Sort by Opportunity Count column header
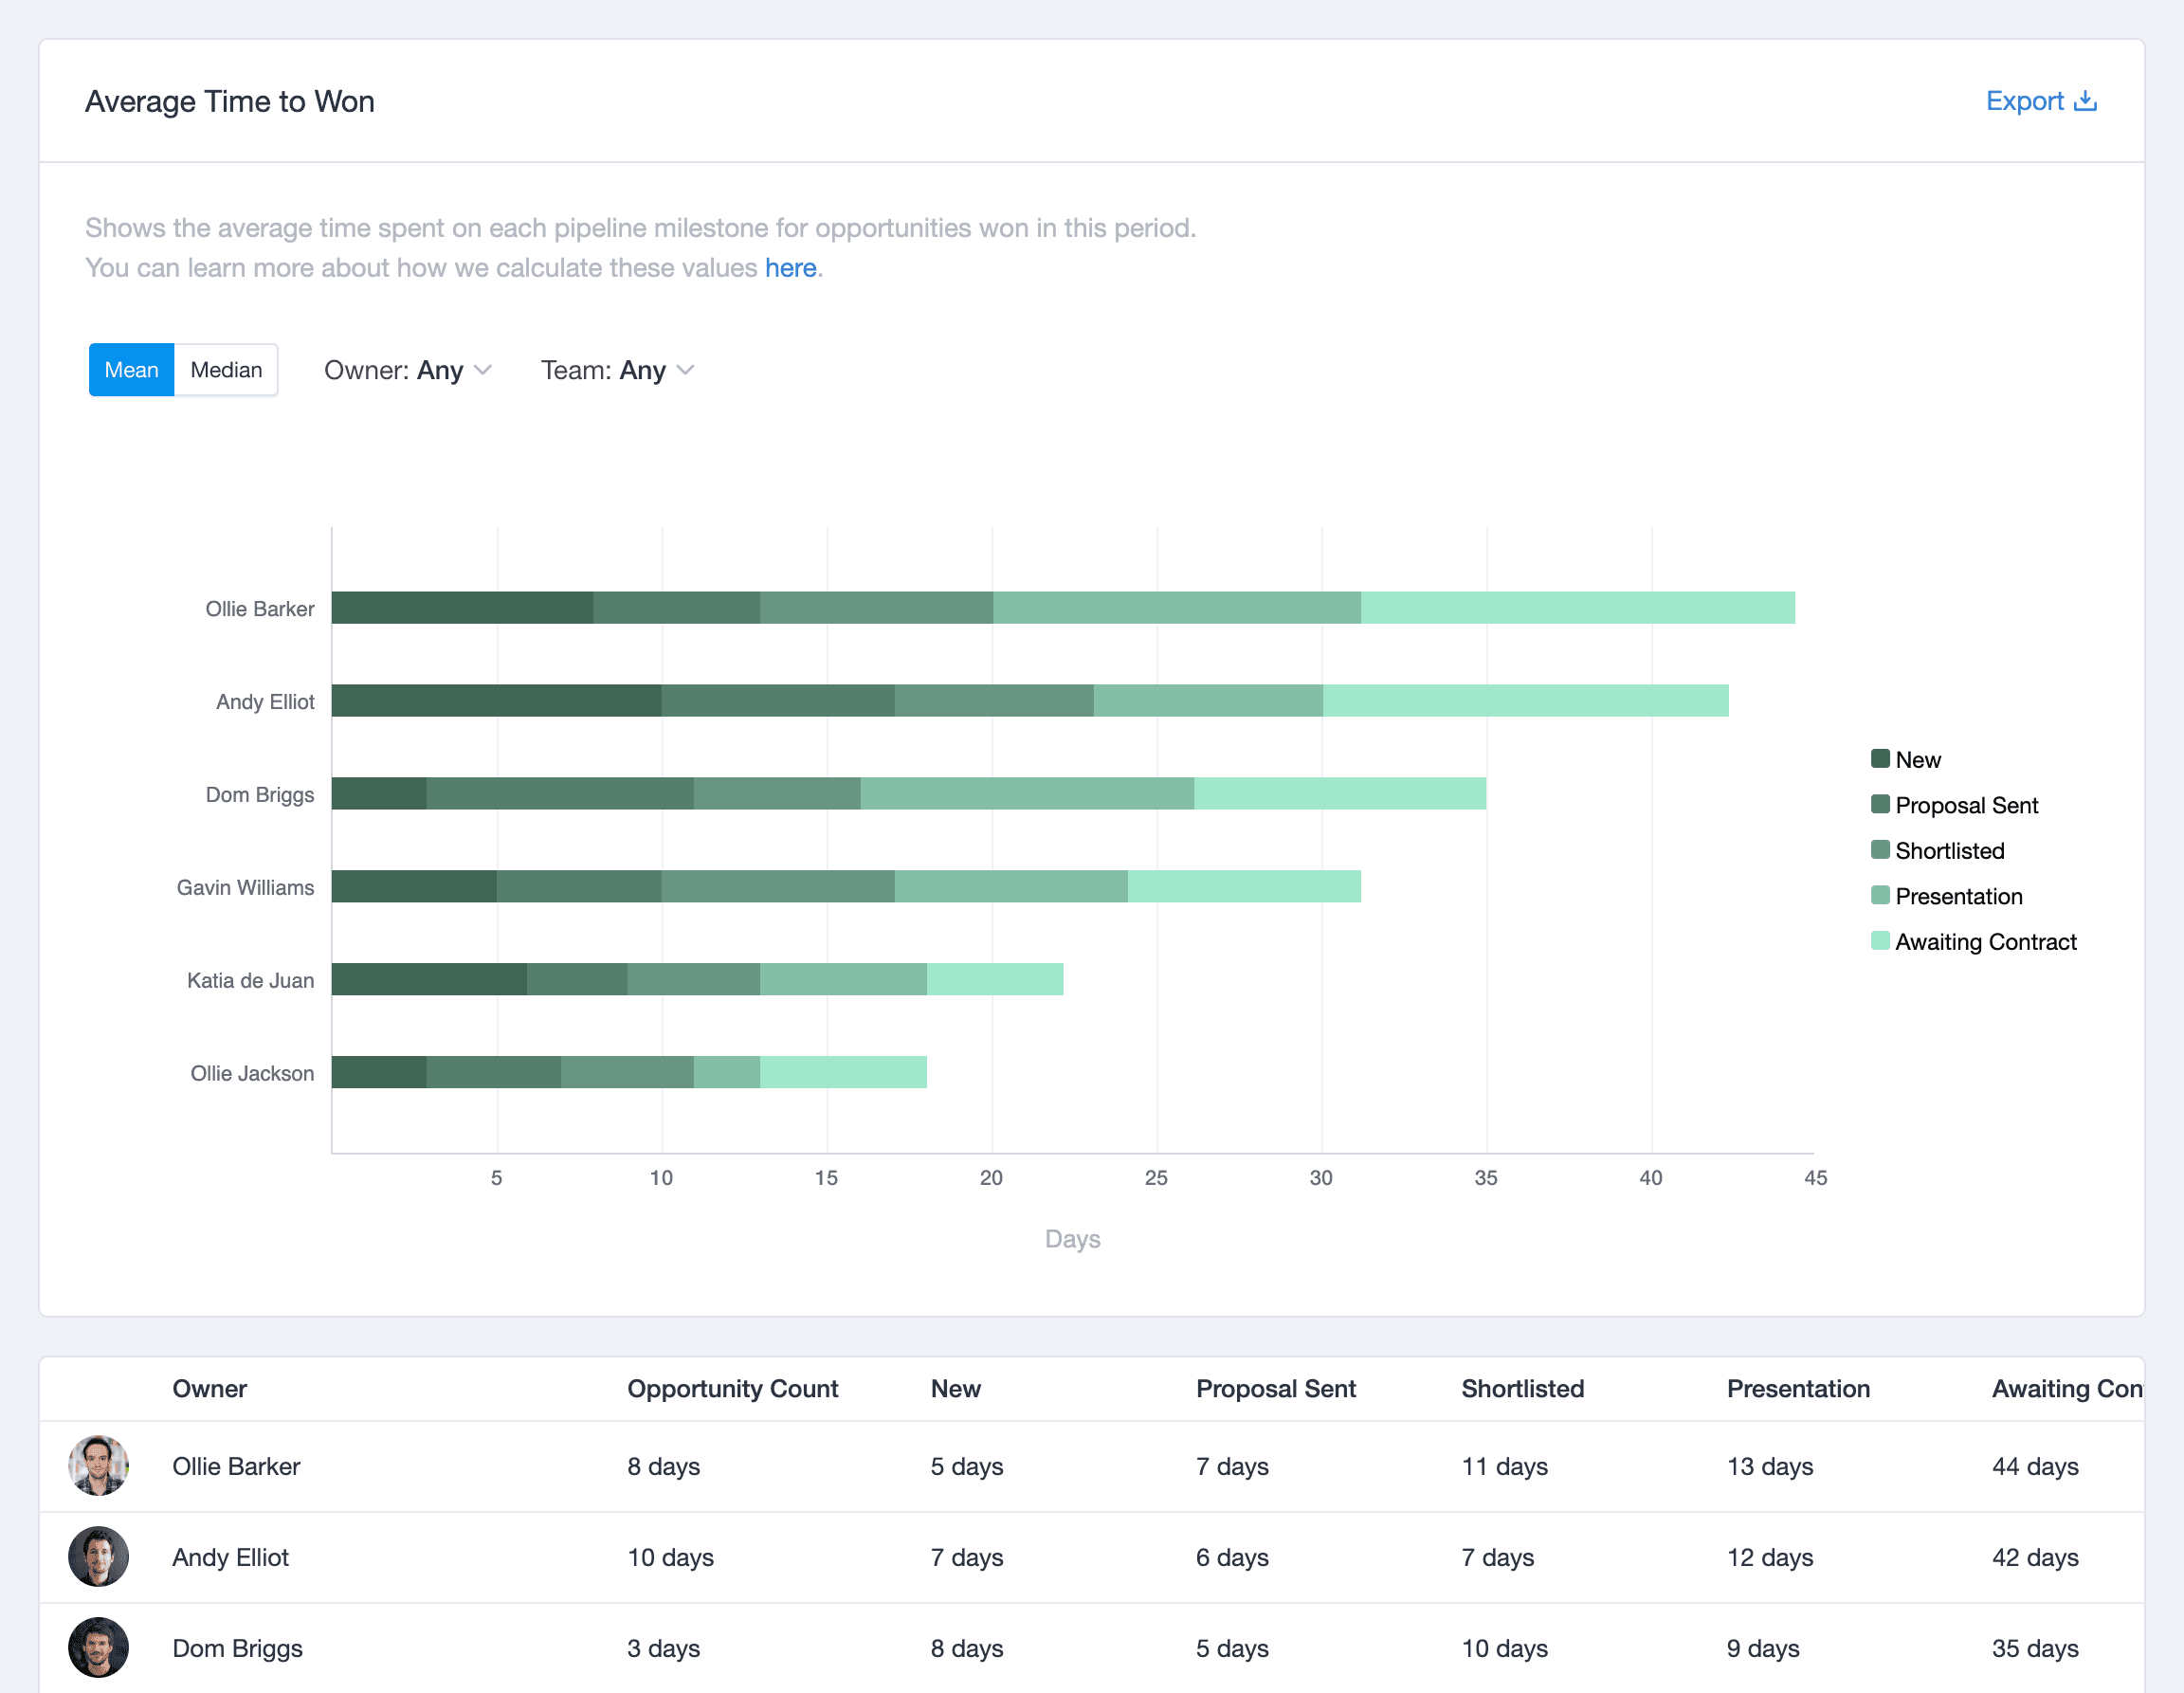Image resolution: width=2184 pixels, height=1693 pixels. click(732, 1389)
